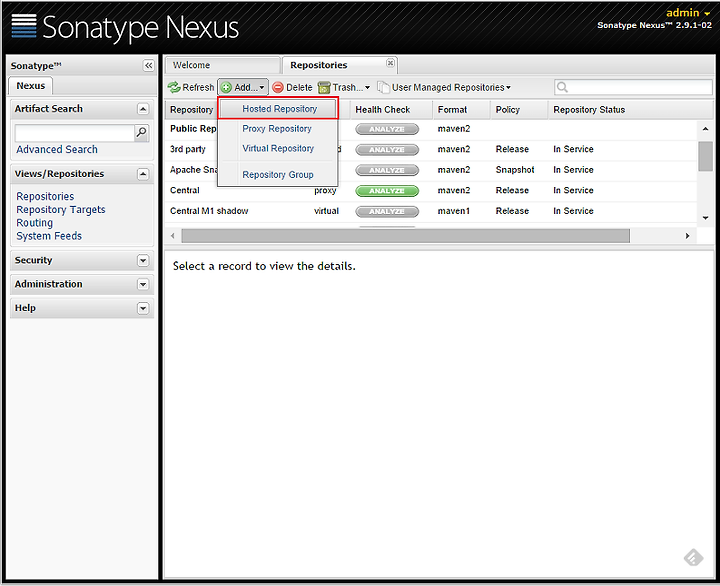Collapse the Views/Repositories section
This screenshot has height=586, width=720.
(143, 174)
